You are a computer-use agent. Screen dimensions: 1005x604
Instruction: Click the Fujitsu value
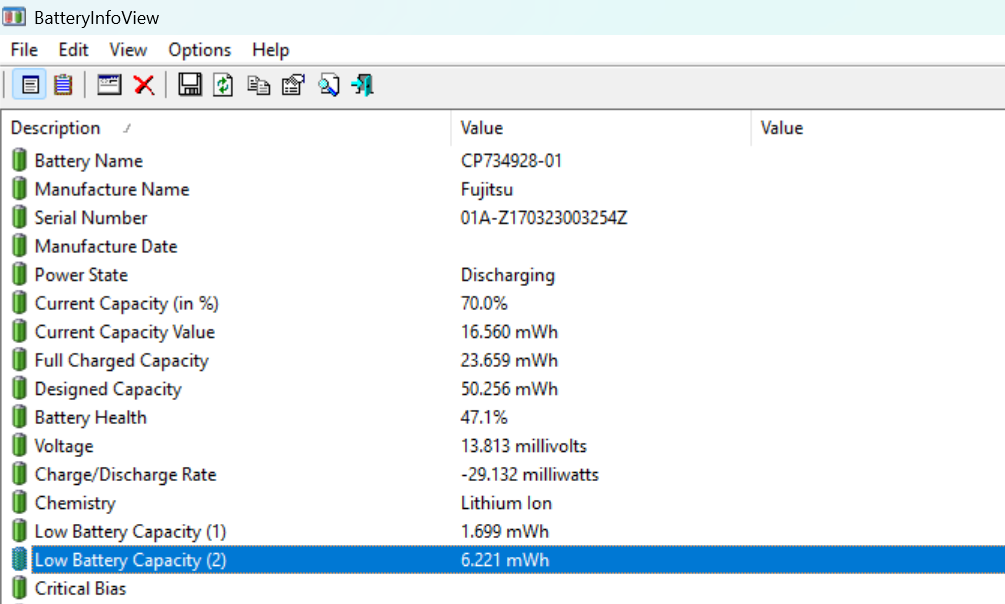pos(486,190)
